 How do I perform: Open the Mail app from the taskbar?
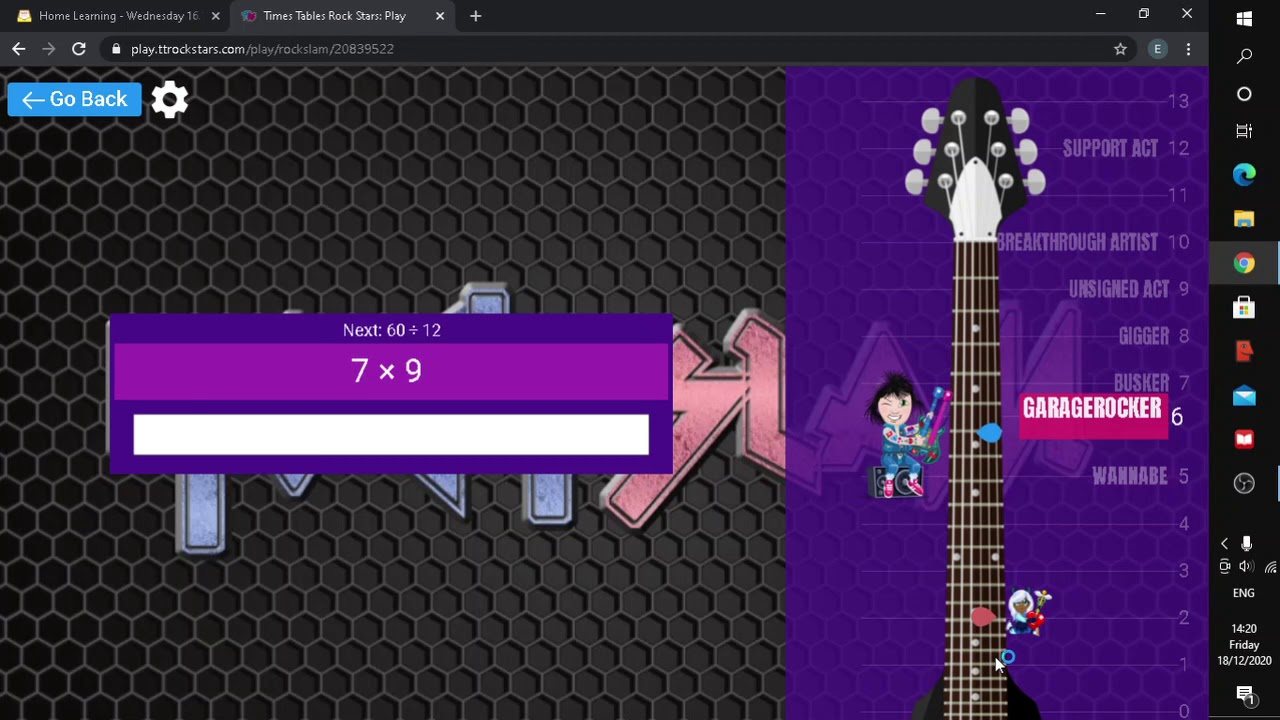tap(1244, 396)
